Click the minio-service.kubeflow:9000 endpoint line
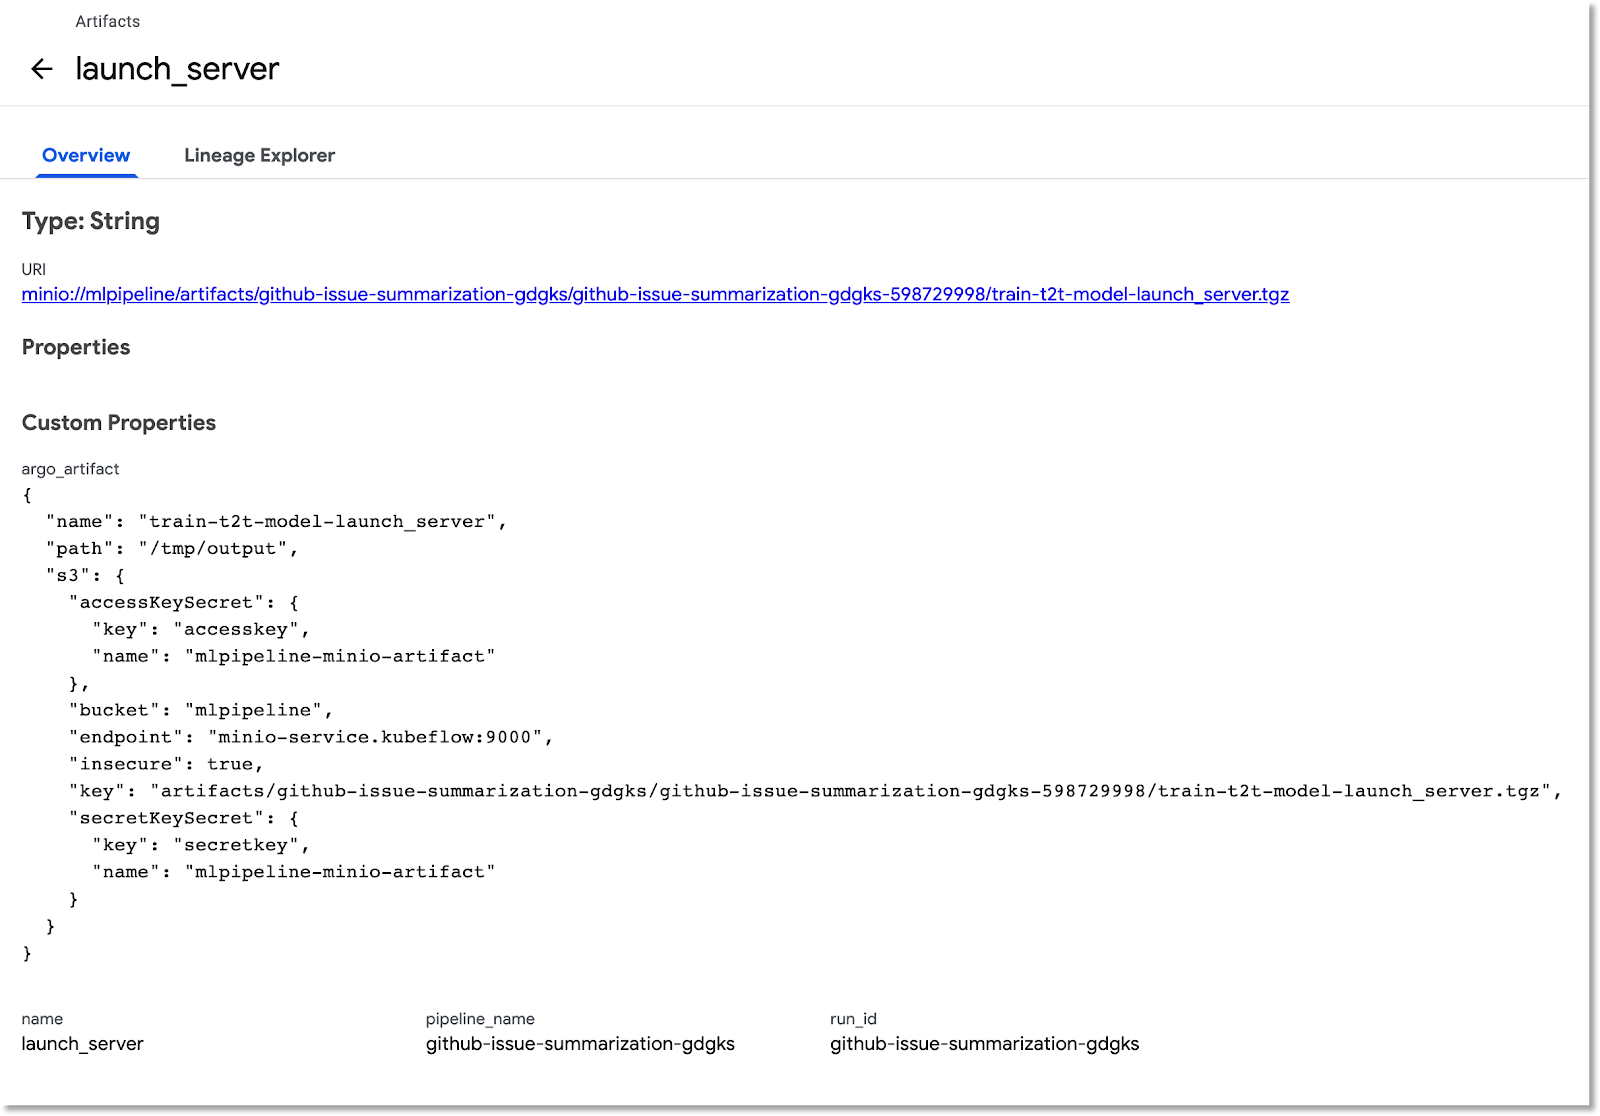This screenshot has height=1116, width=1600. (310, 737)
